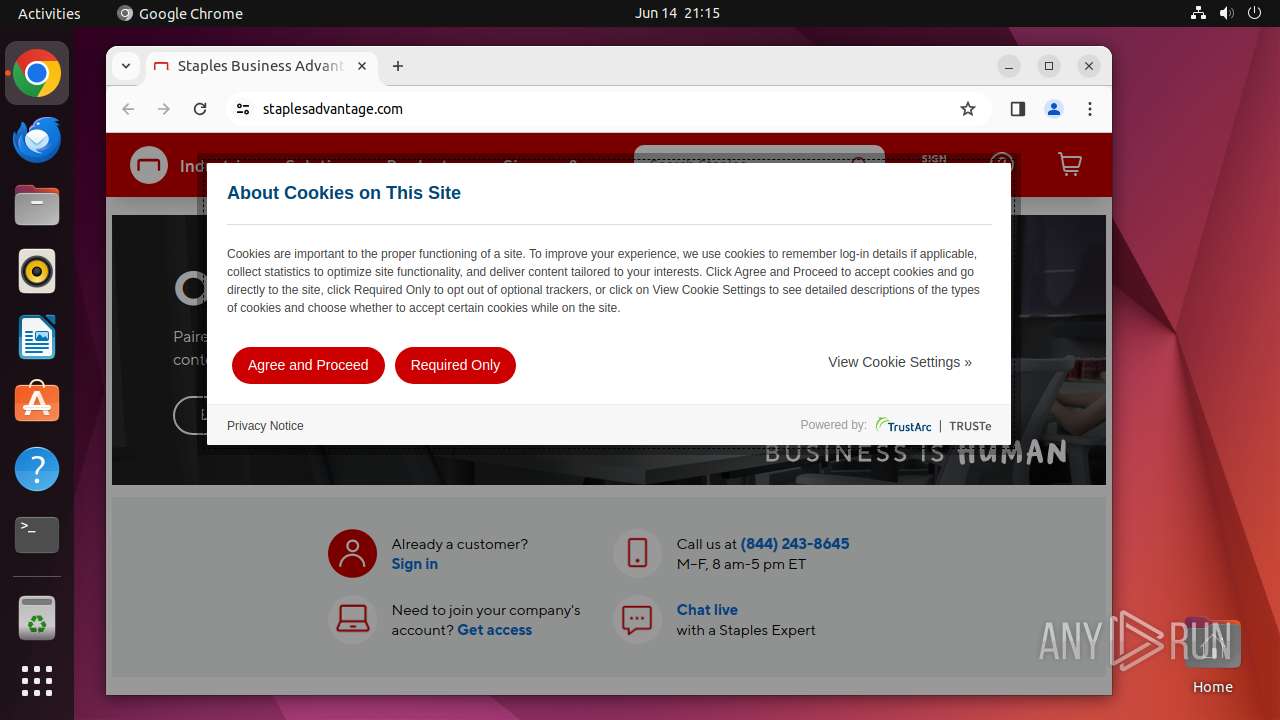
Task: Click the Staples logo icon
Action: (149, 165)
